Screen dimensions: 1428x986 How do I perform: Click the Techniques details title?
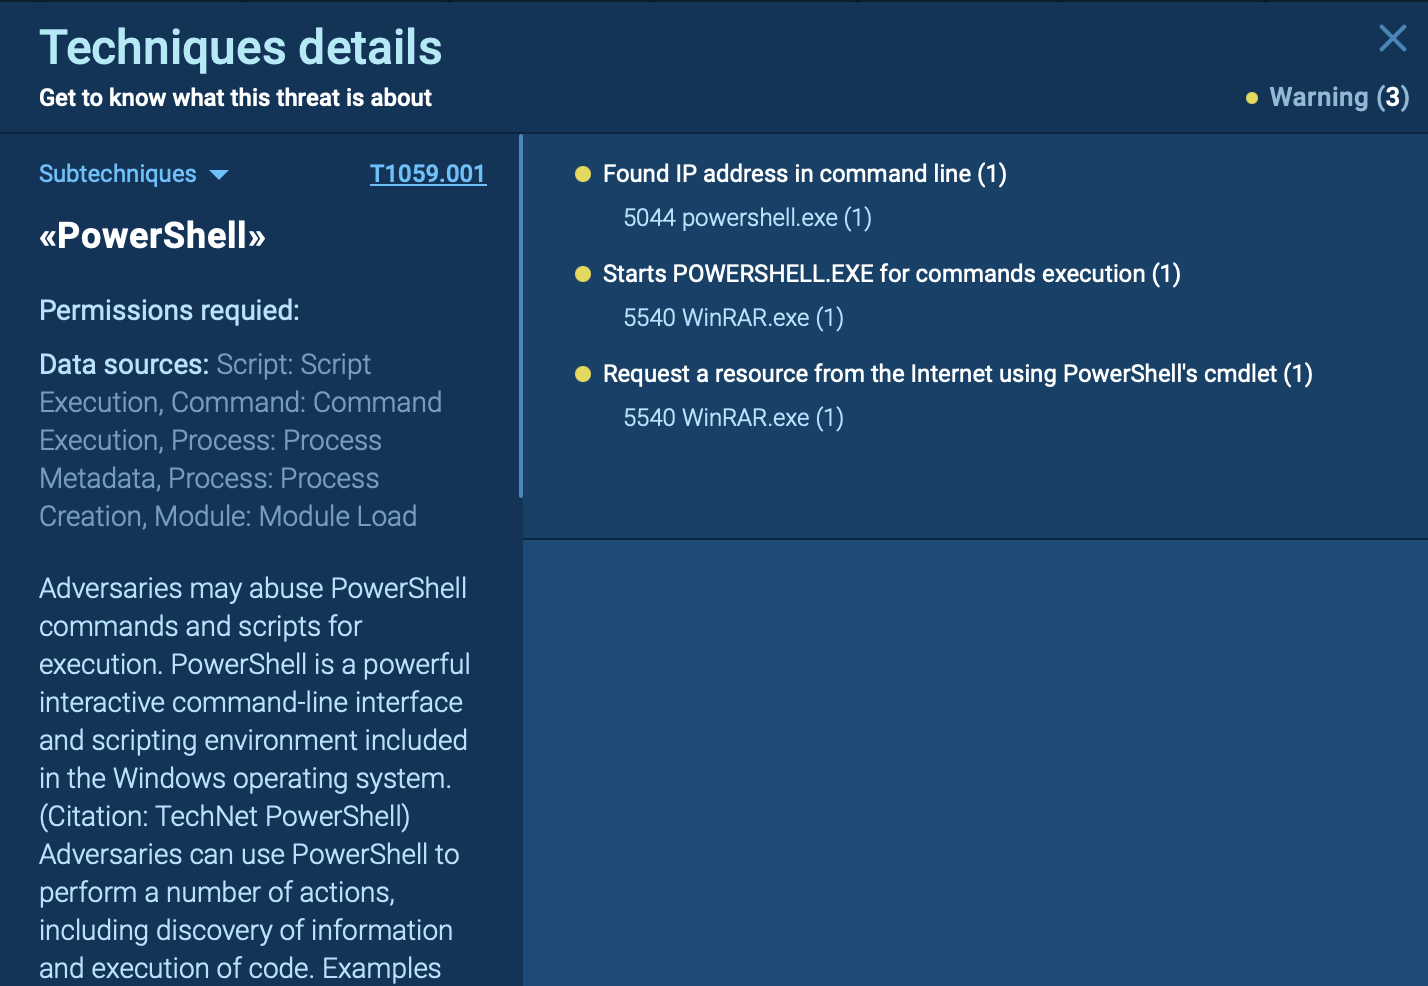tap(240, 47)
